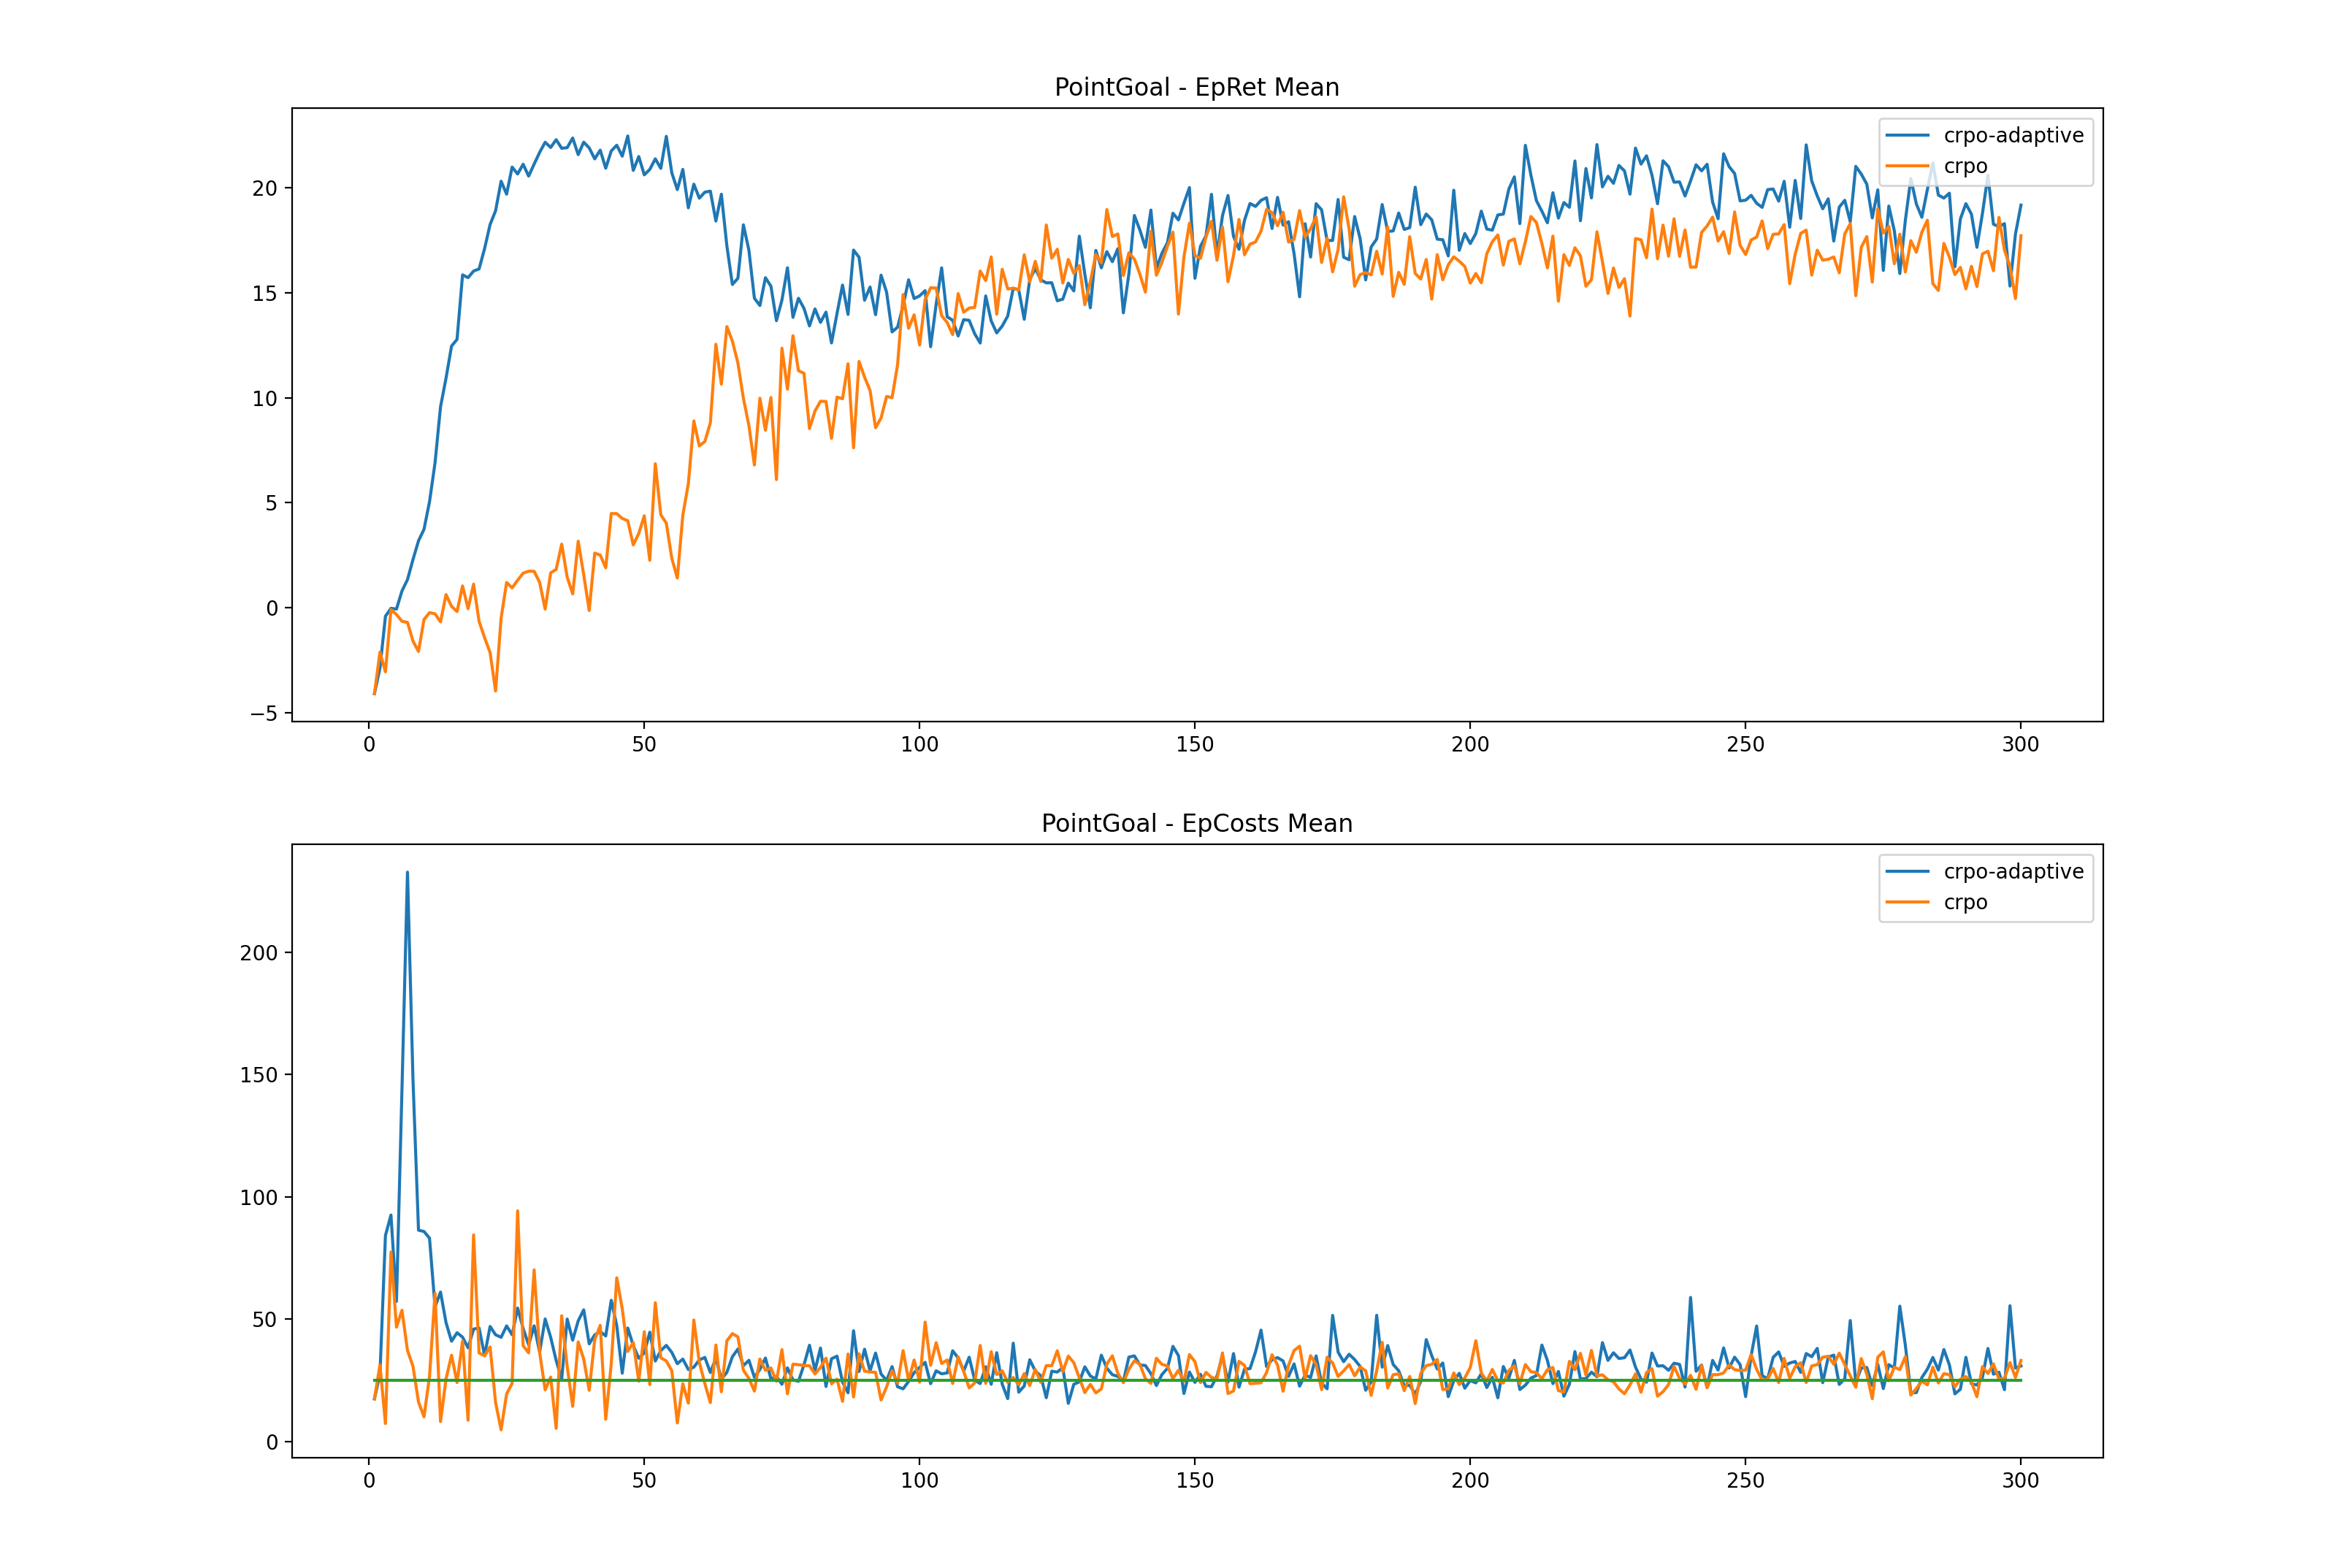Image resolution: width=2337 pixels, height=1568 pixels.
Task: Click y-axis label '100' on the EpCosts chart
Action: (x=258, y=1198)
